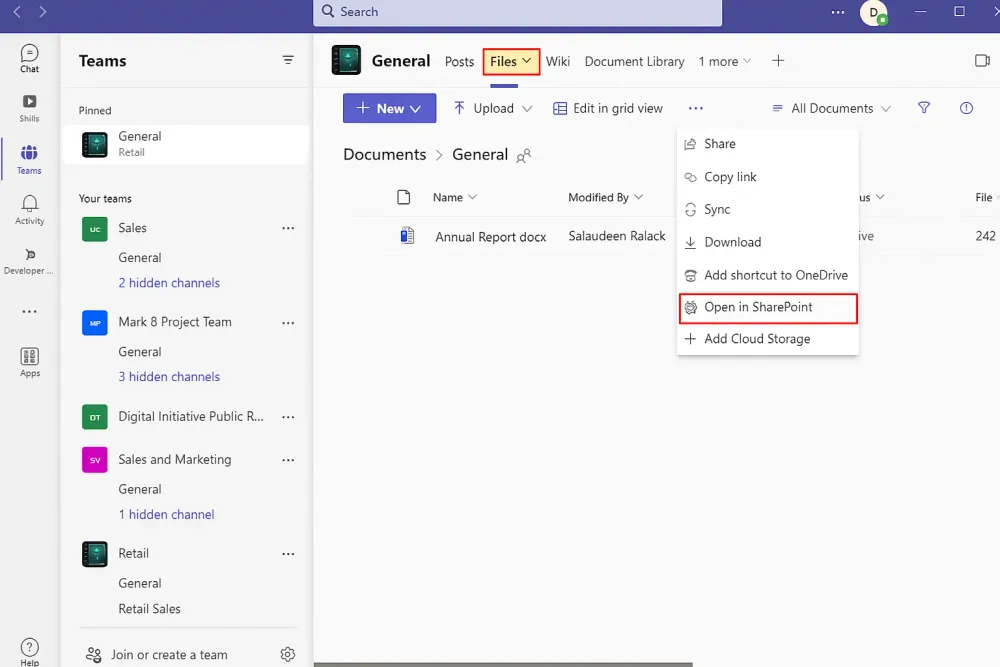Open the New item dropdown
The height and width of the screenshot is (667, 1000).
tap(389, 107)
